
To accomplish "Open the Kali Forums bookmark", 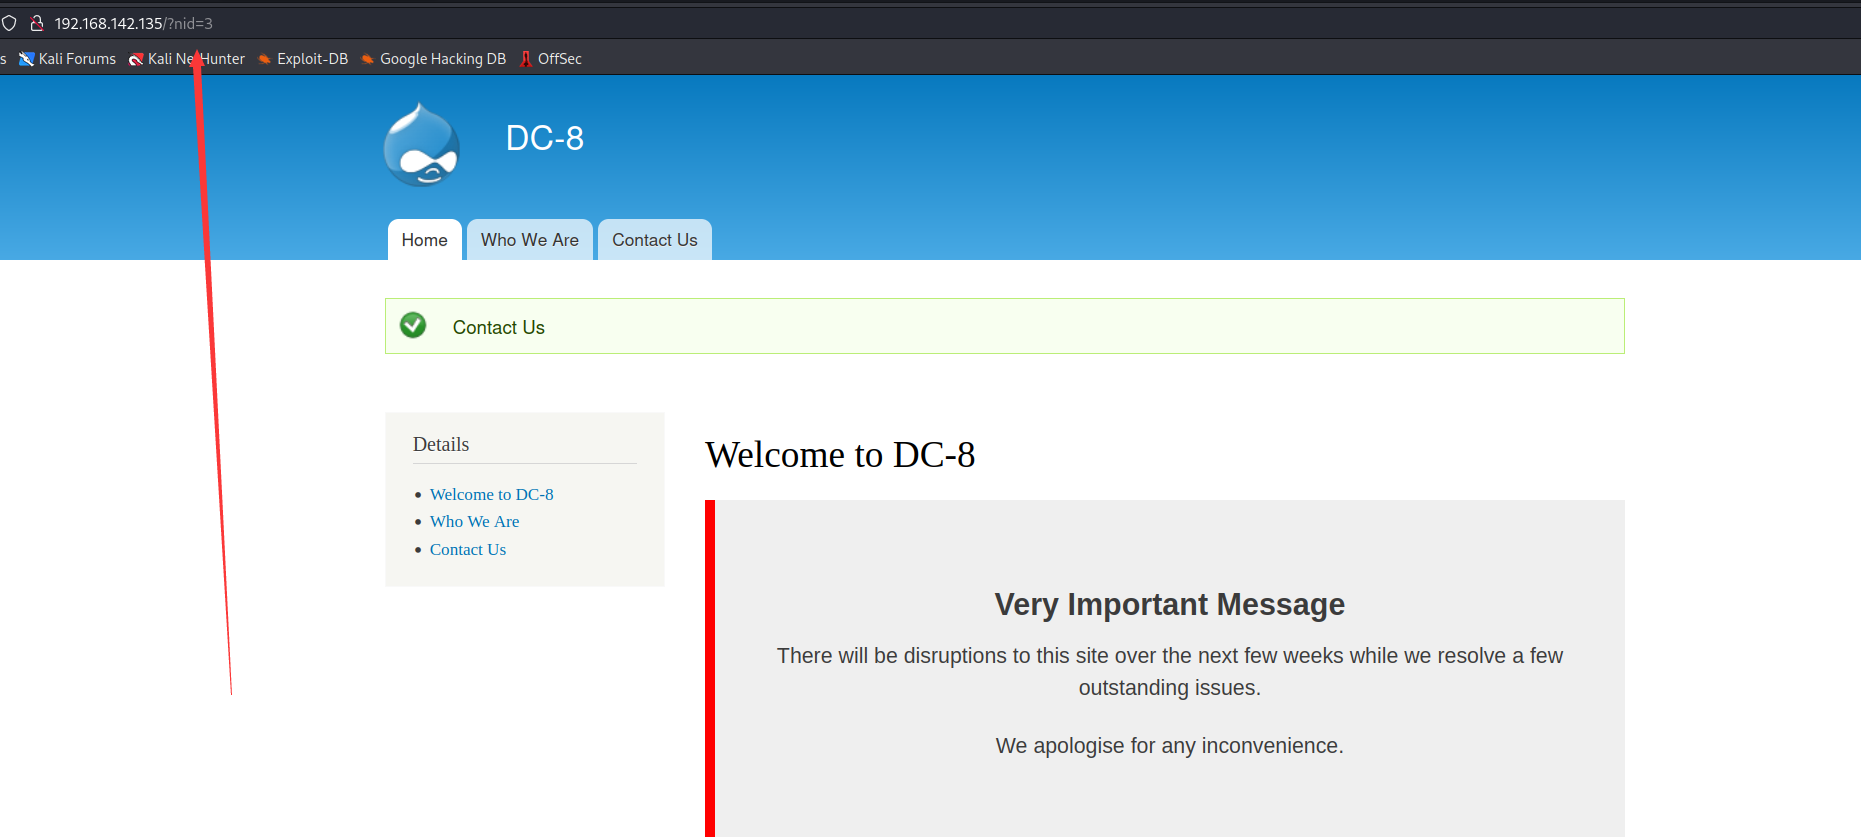I will click(x=68, y=59).
